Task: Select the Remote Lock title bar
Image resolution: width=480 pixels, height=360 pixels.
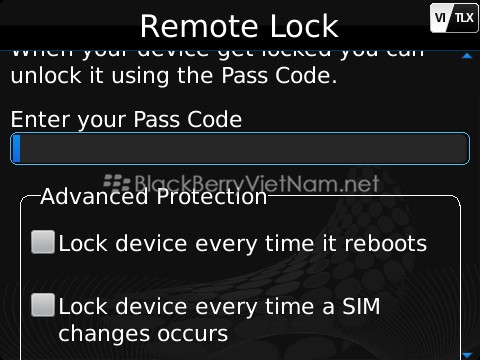Action: (239, 26)
